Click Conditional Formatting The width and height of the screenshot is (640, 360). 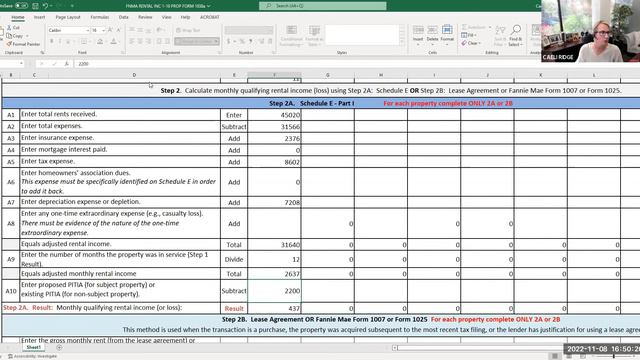291,35
